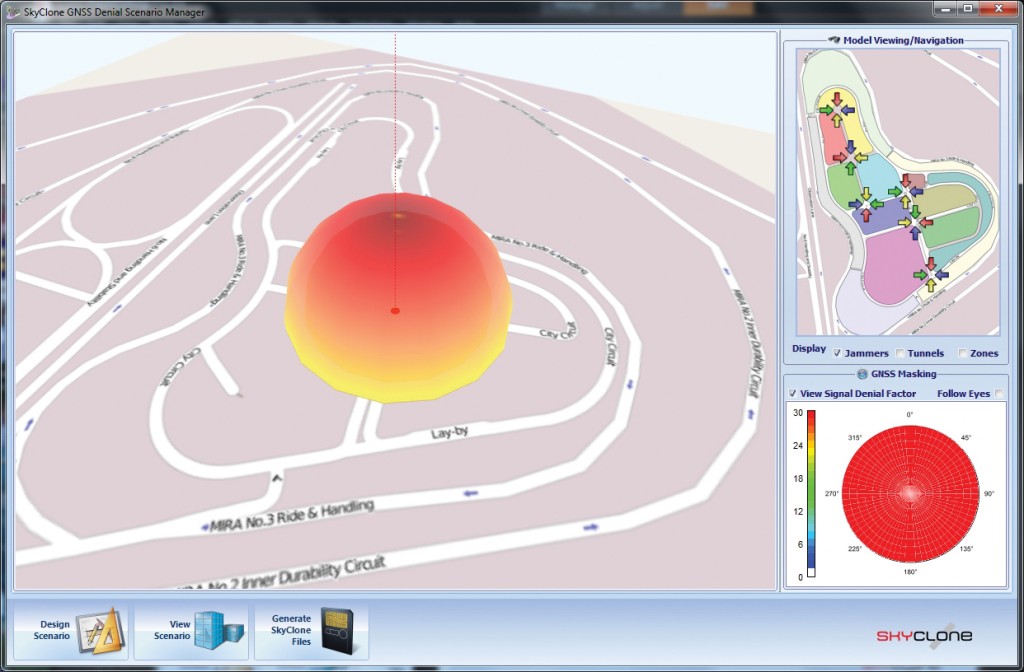1024x672 pixels.
Task: Select the View Scenario buildings icon
Action: click(x=216, y=630)
